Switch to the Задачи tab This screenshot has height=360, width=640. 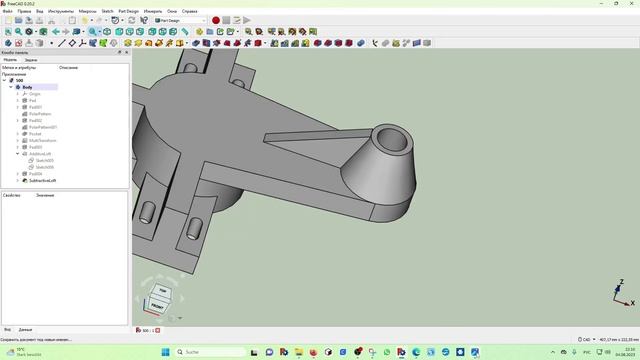tap(31, 60)
